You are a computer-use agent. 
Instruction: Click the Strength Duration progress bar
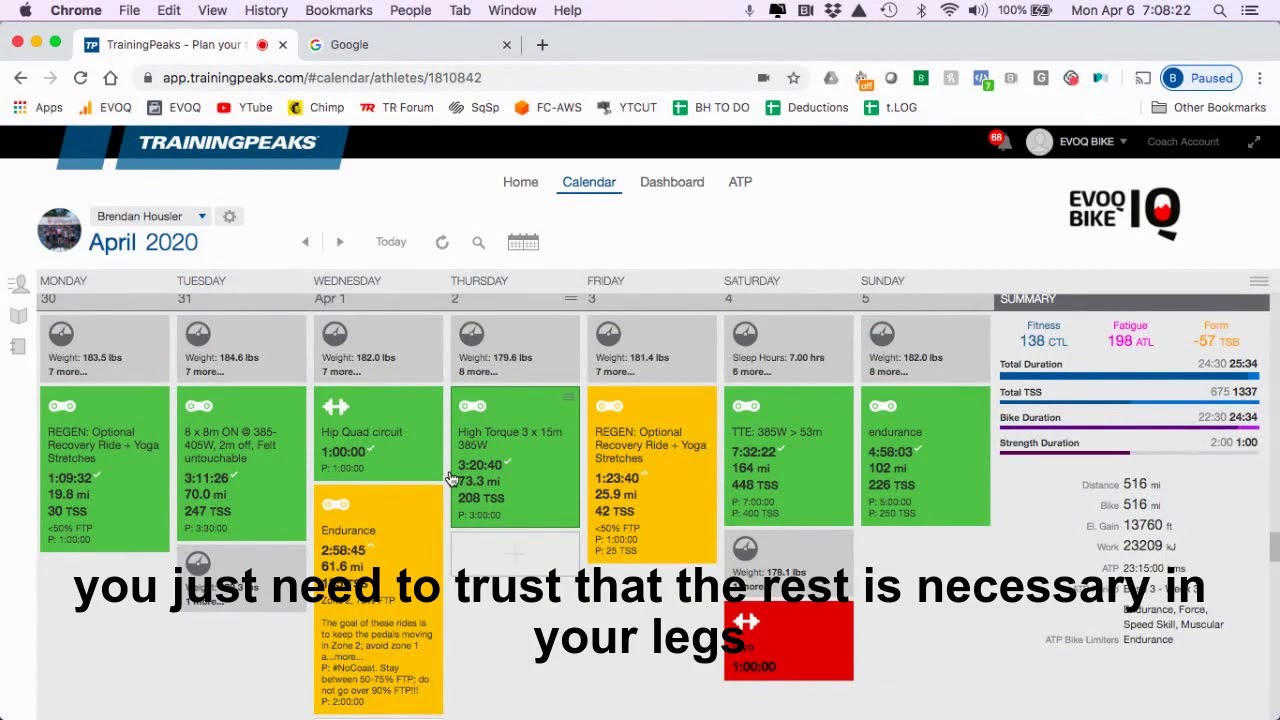coord(1129,453)
